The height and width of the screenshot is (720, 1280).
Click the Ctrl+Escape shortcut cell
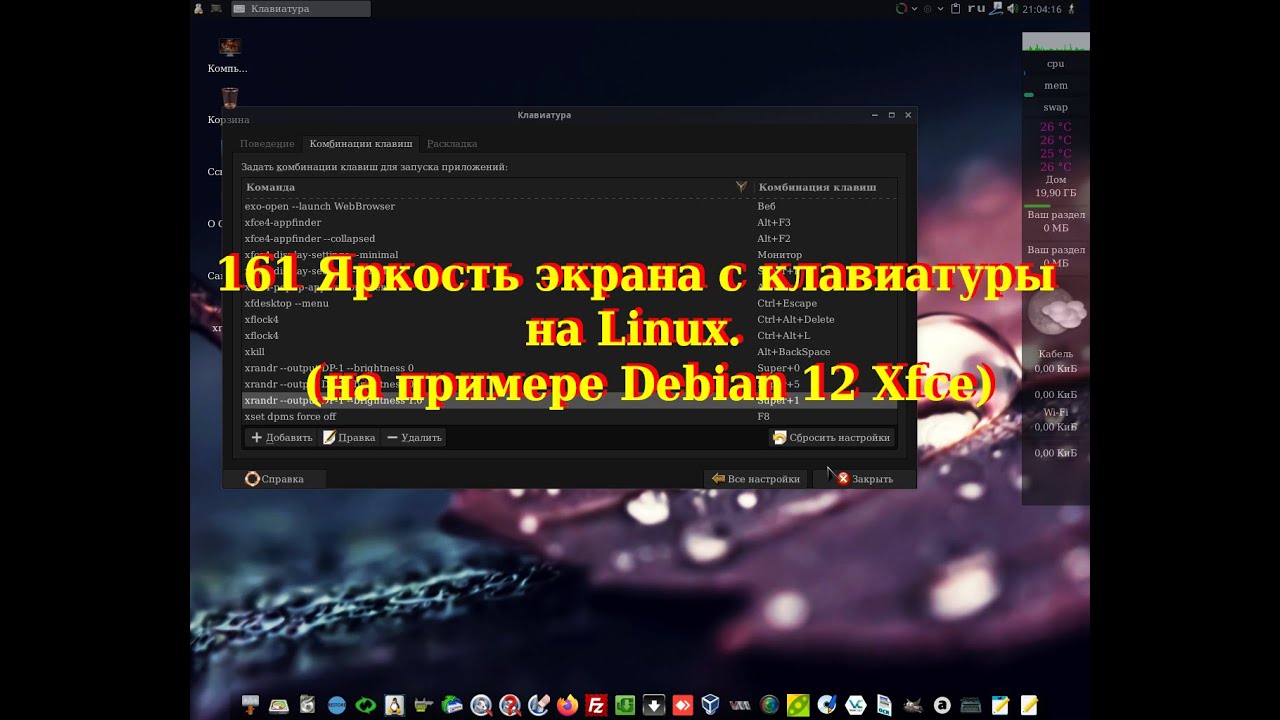[787, 303]
